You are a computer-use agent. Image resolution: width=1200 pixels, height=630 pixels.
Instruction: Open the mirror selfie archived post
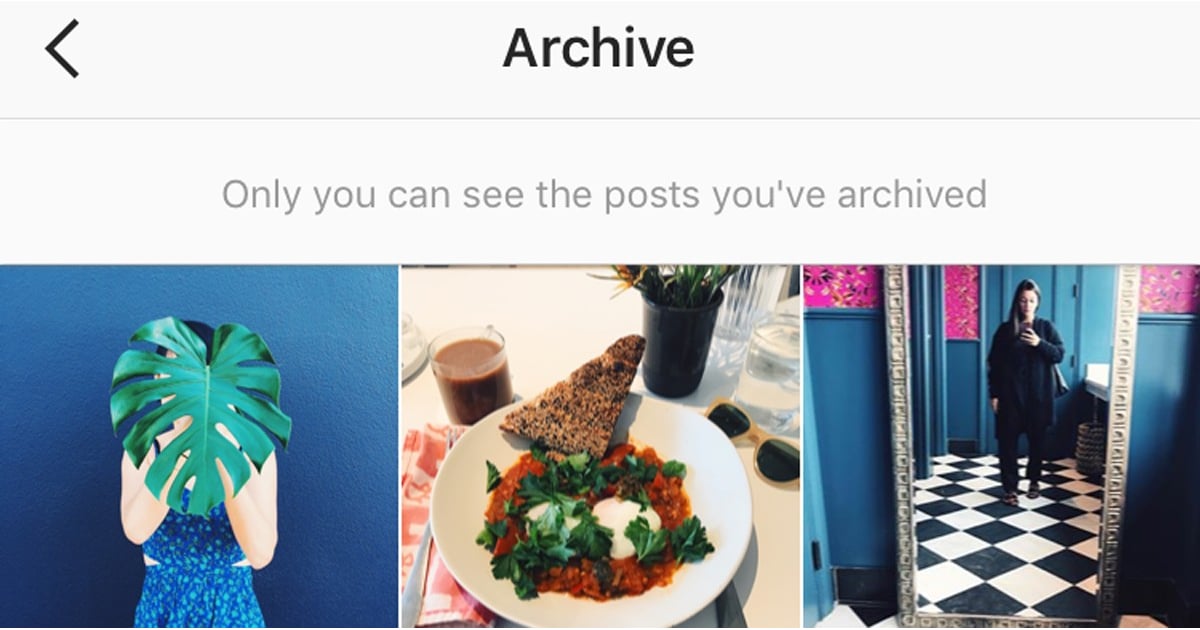click(x=1002, y=447)
